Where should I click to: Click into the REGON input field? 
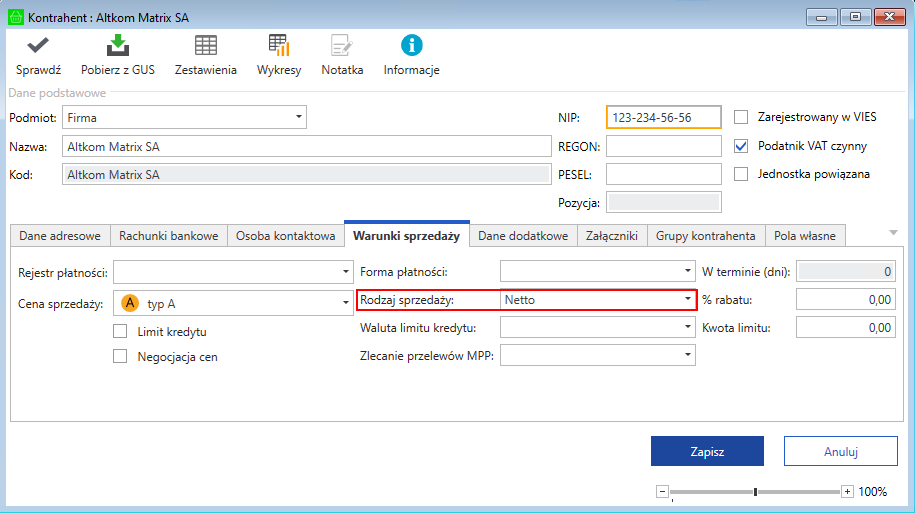(663, 146)
